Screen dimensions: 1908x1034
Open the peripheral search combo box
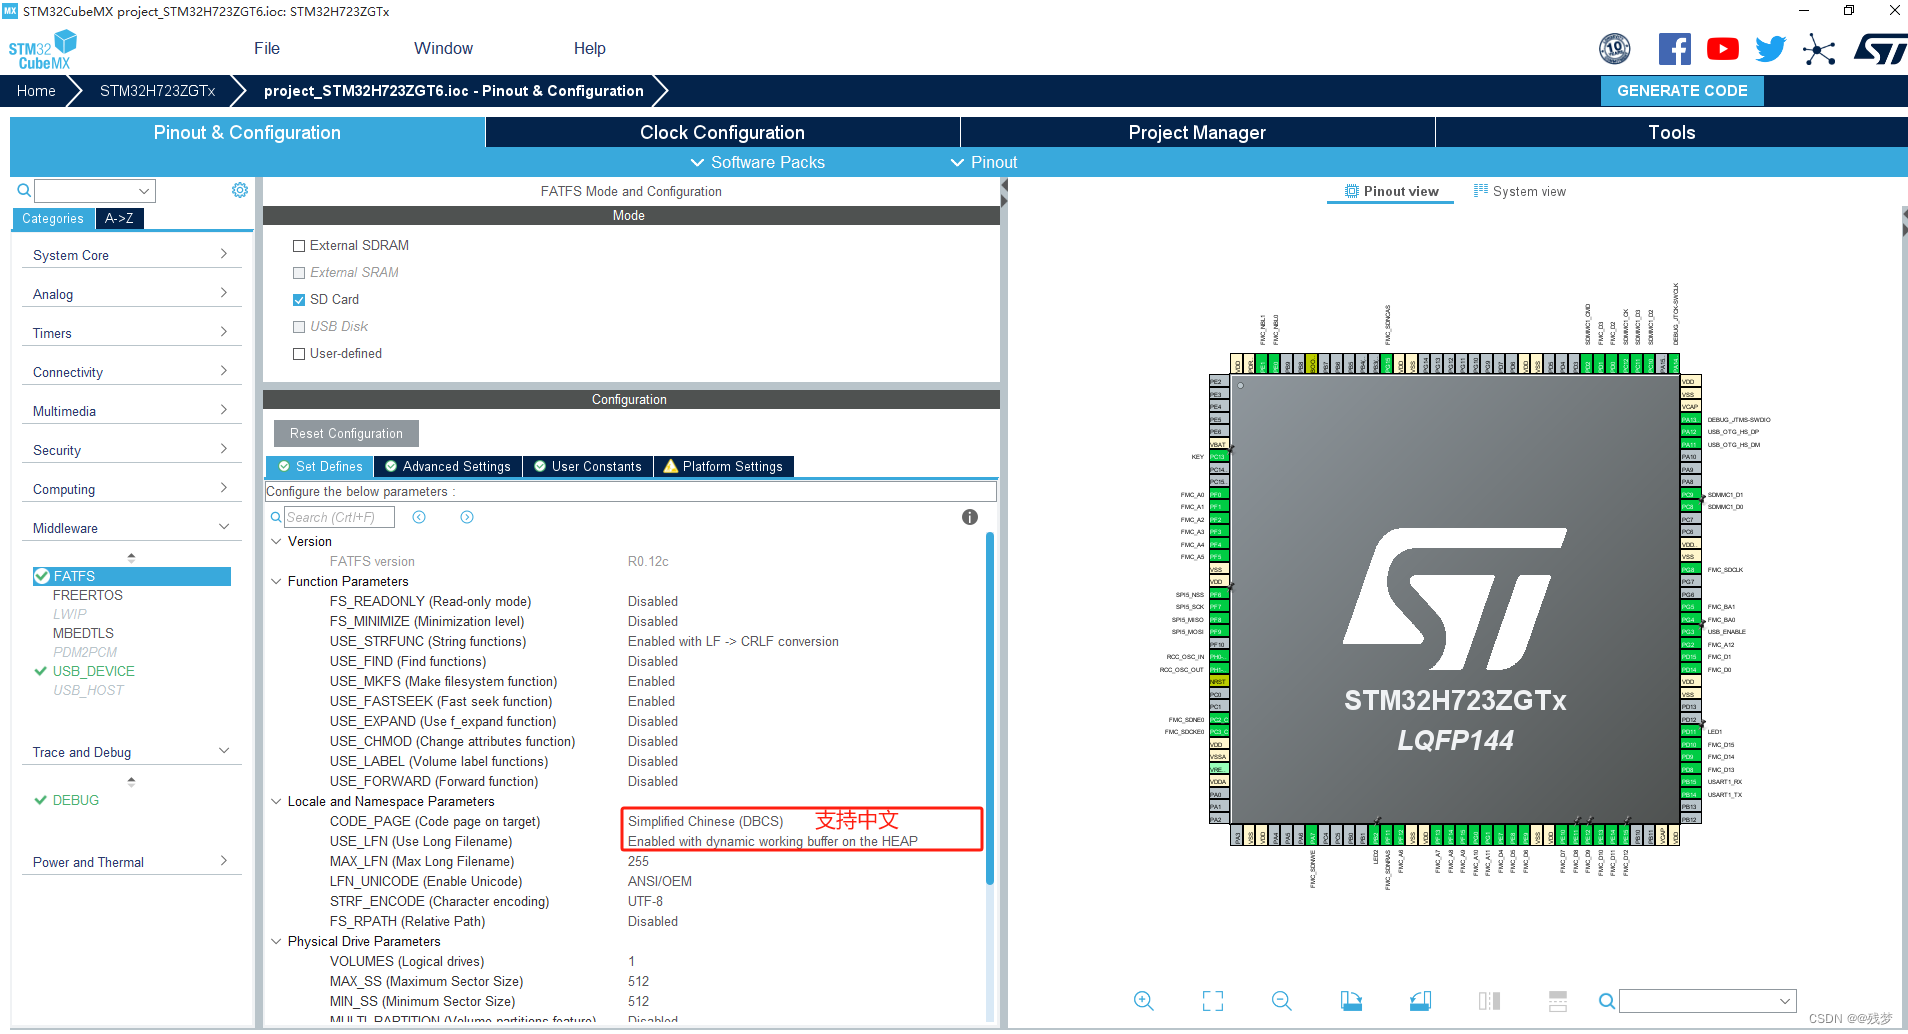(x=95, y=190)
